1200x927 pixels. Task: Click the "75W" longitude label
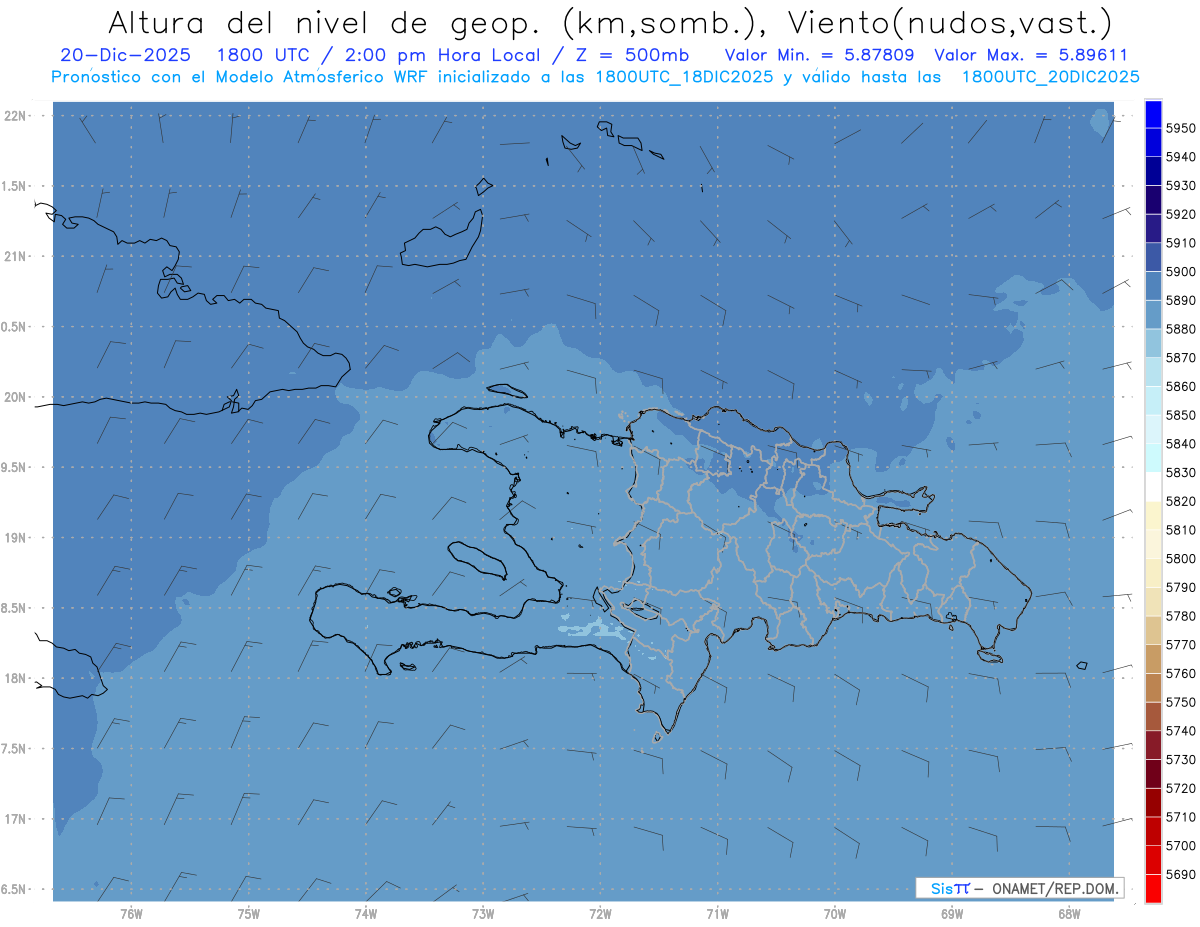click(x=249, y=914)
